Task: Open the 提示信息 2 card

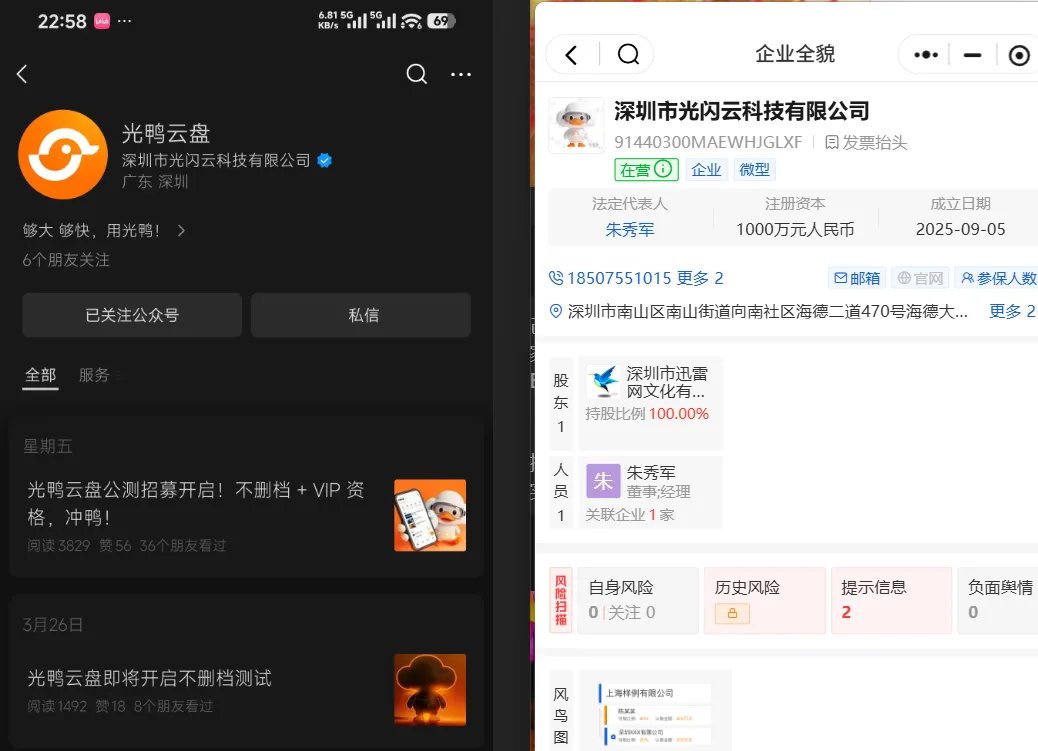Action: pyautogui.click(x=891, y=600)
